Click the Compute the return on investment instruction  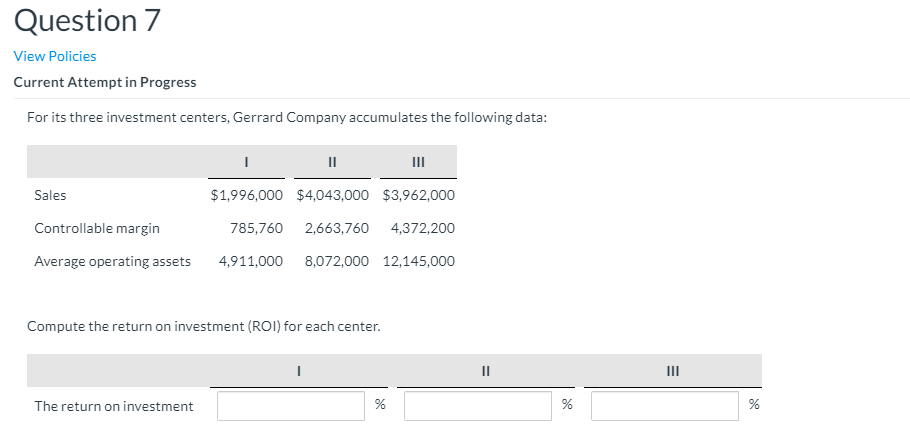coord(204,326)
